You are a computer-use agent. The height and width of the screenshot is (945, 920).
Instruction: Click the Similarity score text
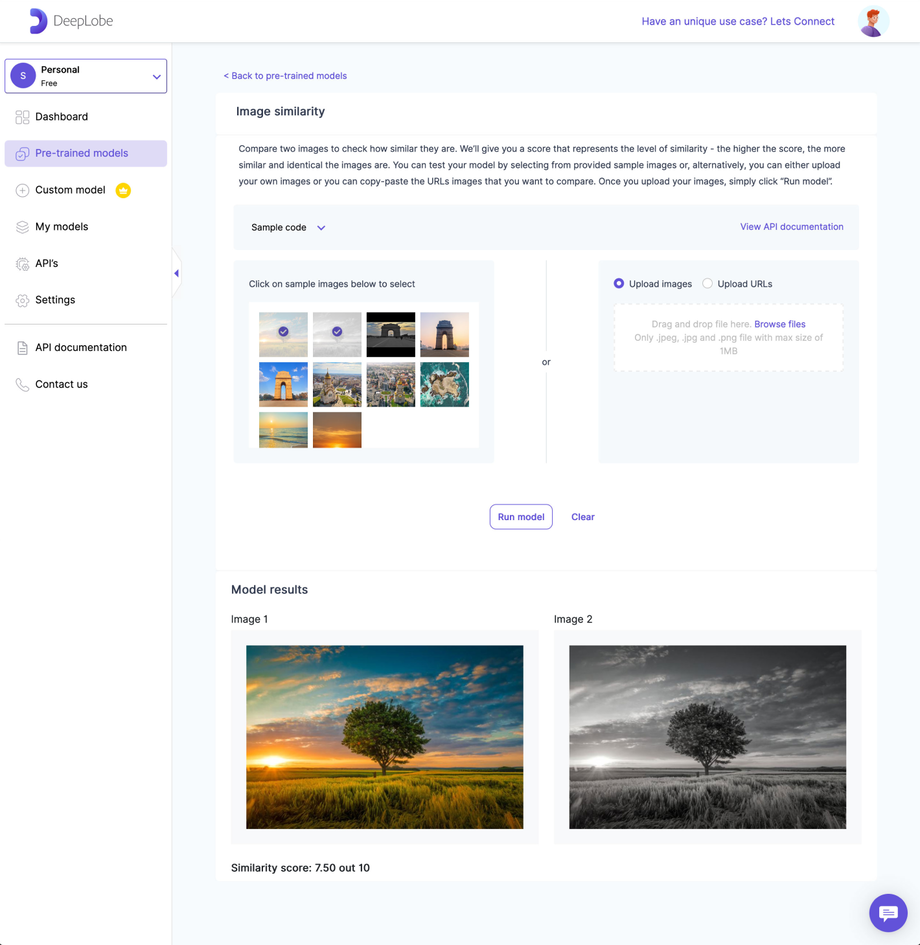(300, 868)
